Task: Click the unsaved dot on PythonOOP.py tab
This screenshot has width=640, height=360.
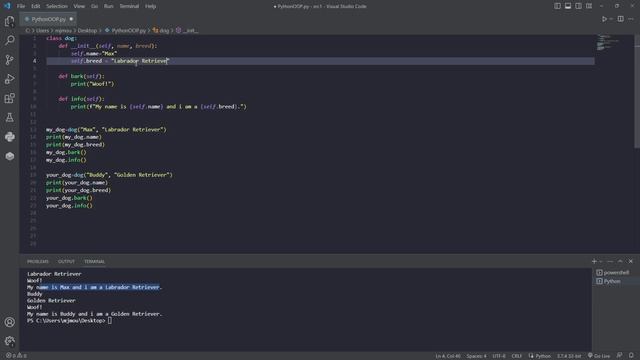Action: pos(71,19)
